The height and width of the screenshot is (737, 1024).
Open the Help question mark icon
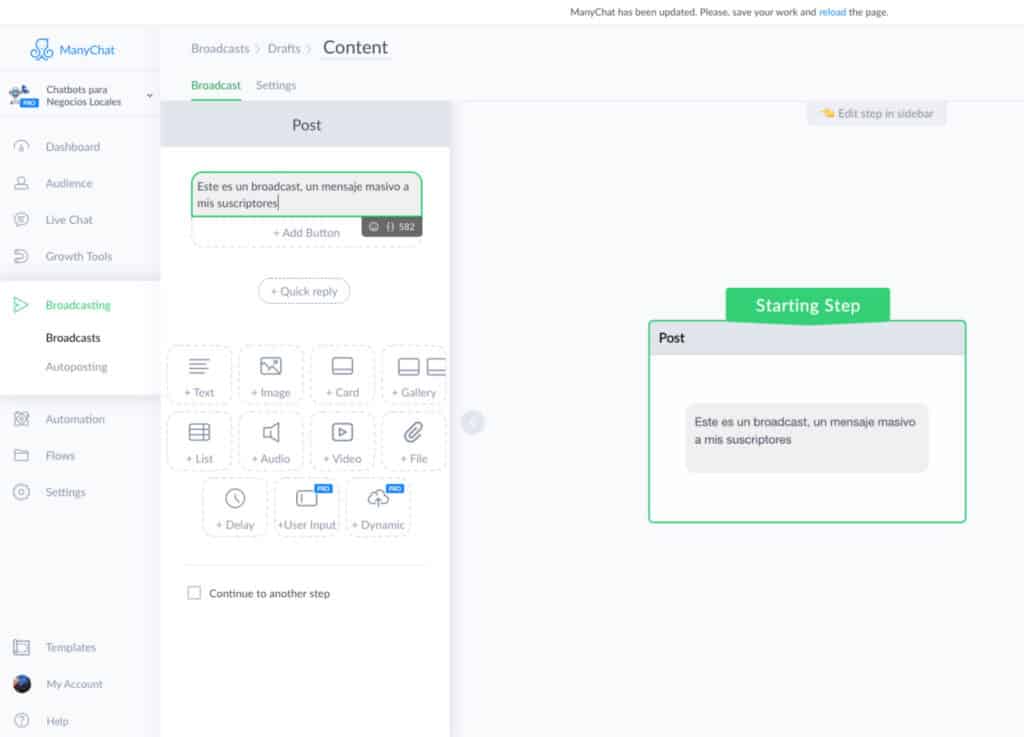coord(22,720)
